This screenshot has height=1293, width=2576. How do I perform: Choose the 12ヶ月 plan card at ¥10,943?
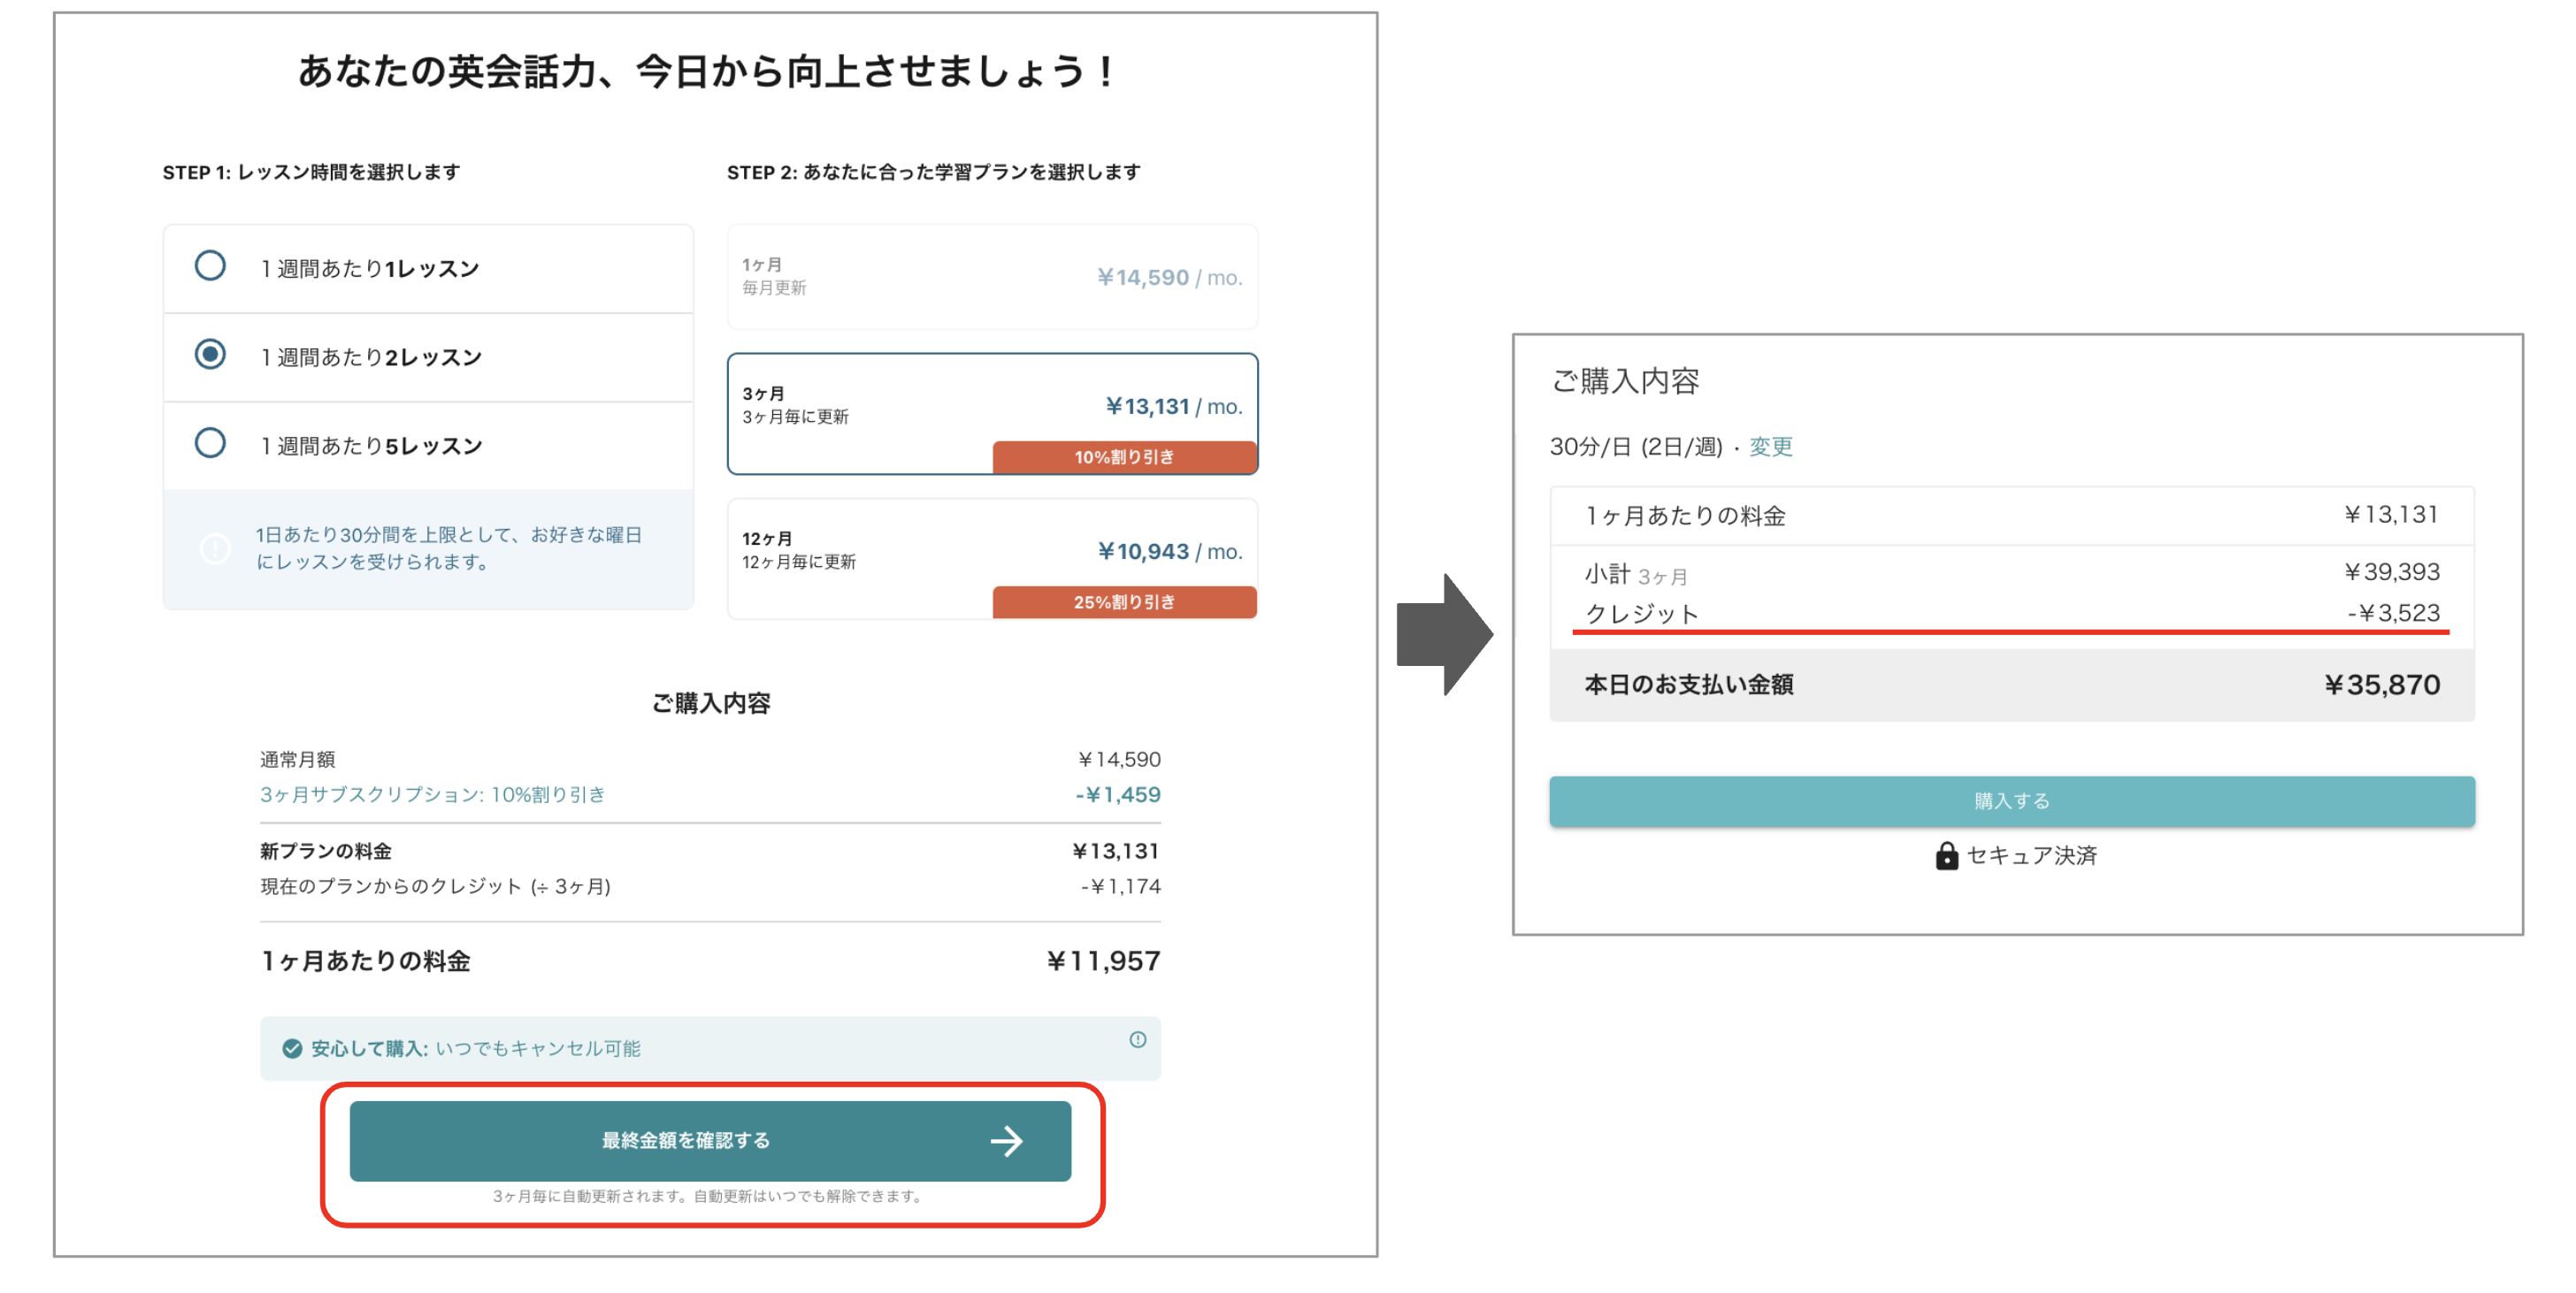(992, 559)
